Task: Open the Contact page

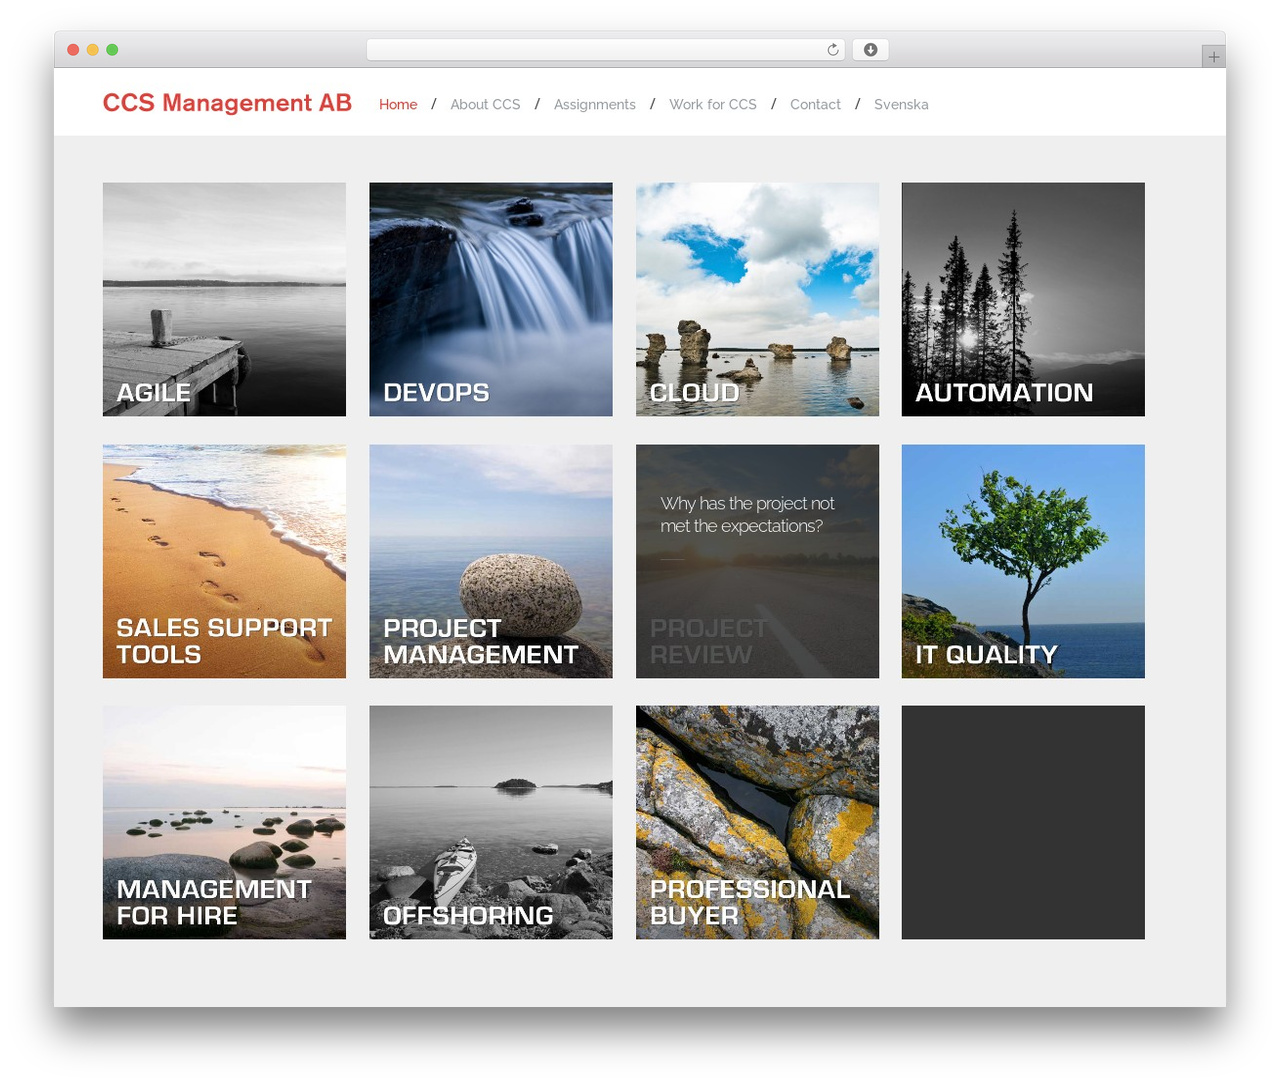Action: [815, 104]
